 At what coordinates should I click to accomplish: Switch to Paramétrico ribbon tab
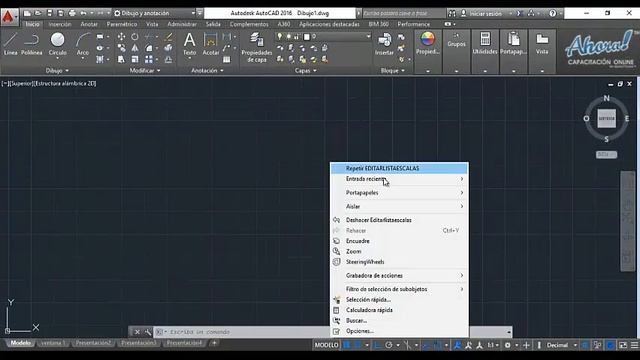(122, 24)
